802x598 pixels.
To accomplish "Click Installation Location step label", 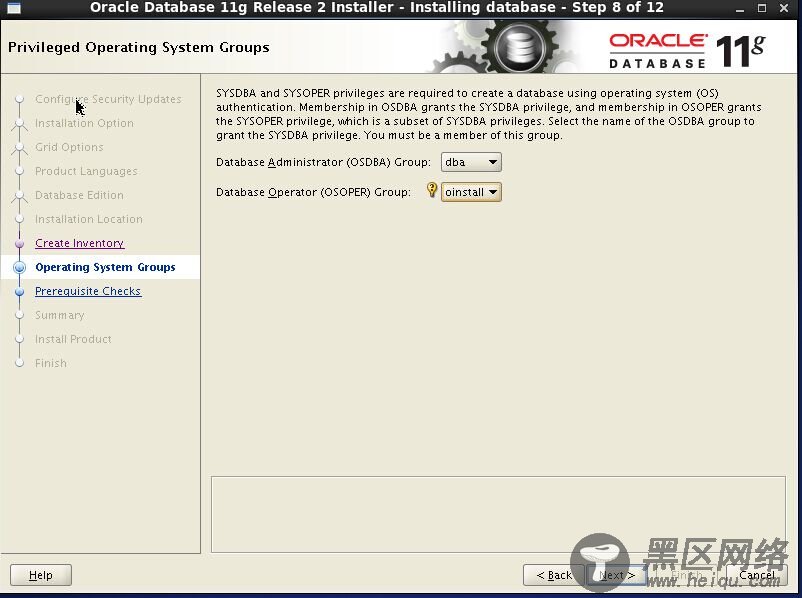I will pyautogui.click(x=88, y=219).
